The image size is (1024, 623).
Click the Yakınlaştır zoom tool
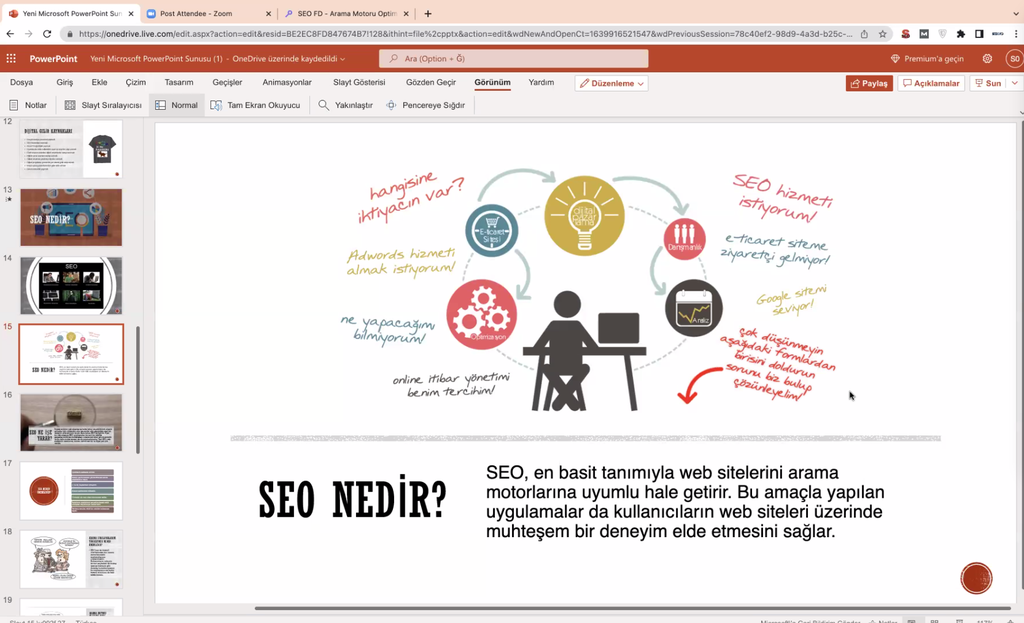[345, 105]
